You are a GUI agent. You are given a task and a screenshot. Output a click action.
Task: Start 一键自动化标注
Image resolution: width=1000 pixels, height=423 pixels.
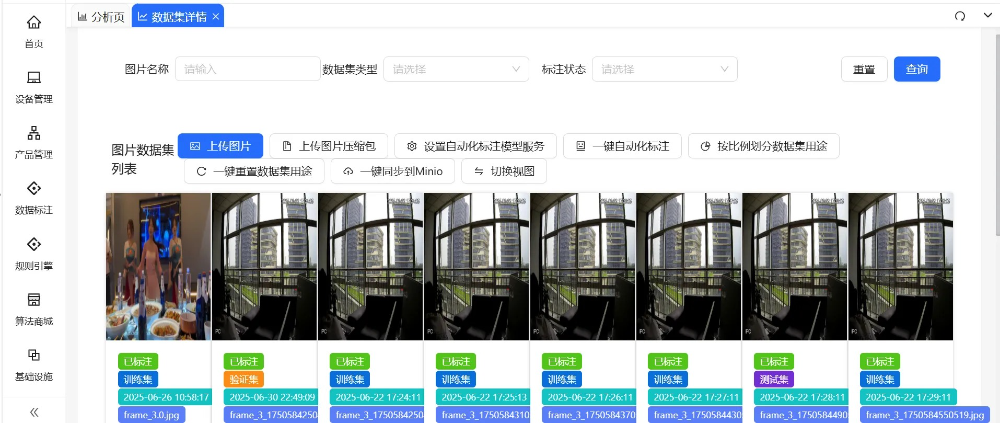[622, 146]
